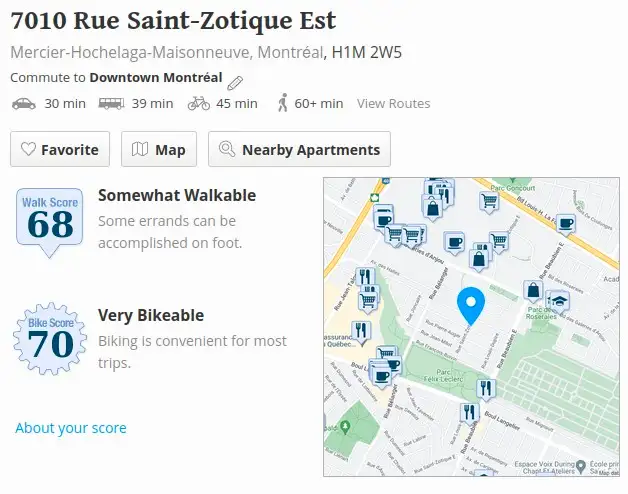Open the About your score link
Screen dimensions: 628x494
tap(71, 428)
